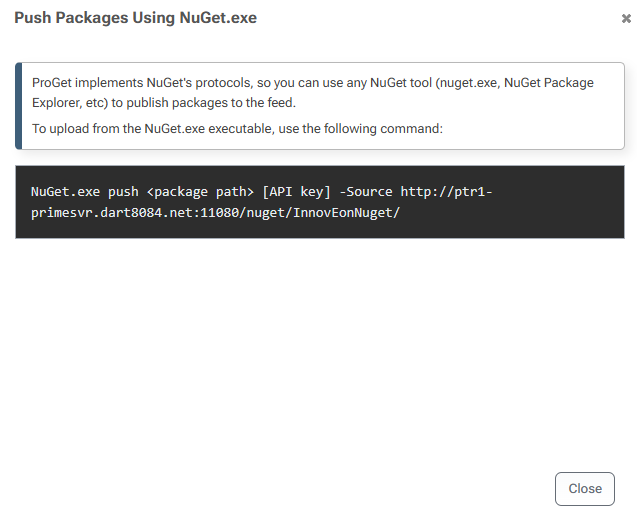Screen dimensions: 637x510
Task: Close the dialog with the X icon
Action: [x=626, y=18]
